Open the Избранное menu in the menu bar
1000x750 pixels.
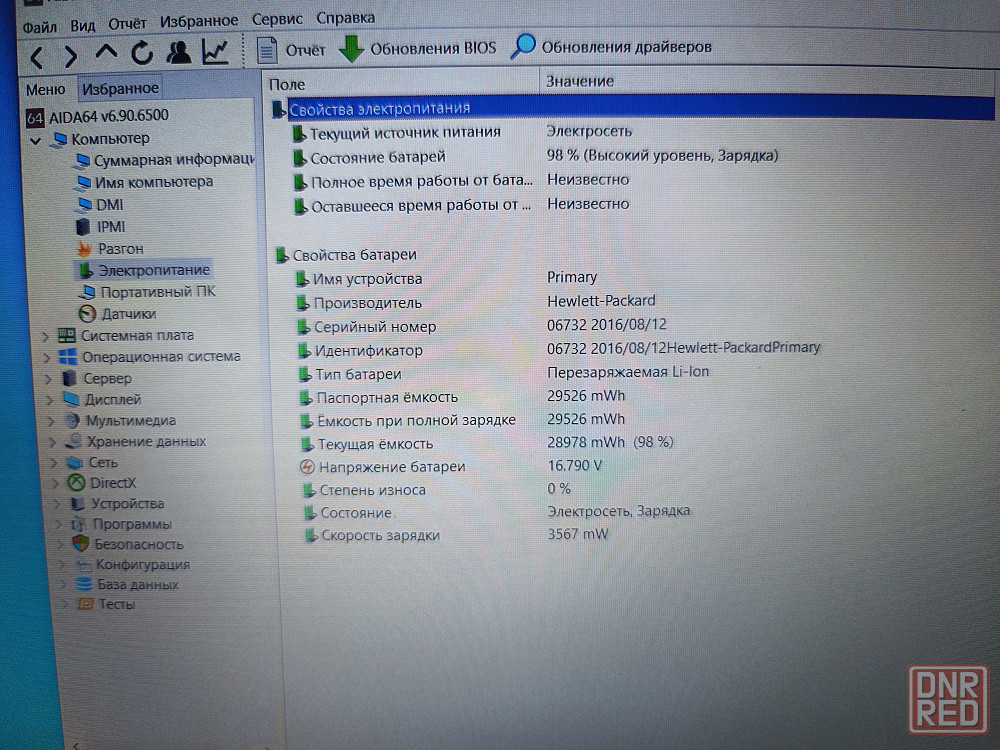(198, 22)
